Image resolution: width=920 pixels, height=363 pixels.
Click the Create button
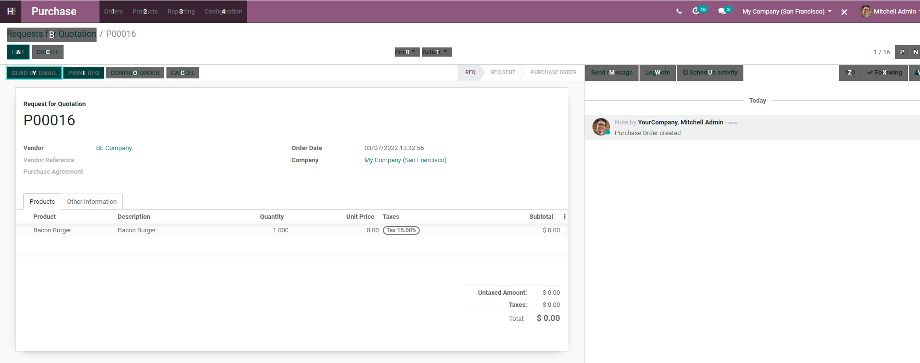tap(48, 52)
